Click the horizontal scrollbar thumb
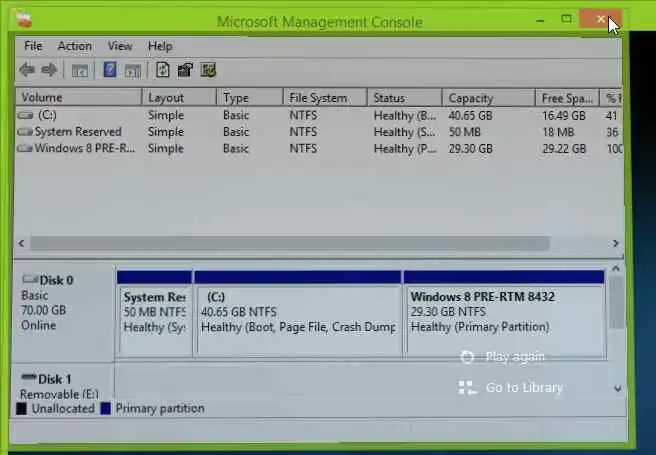 point(290,243)
